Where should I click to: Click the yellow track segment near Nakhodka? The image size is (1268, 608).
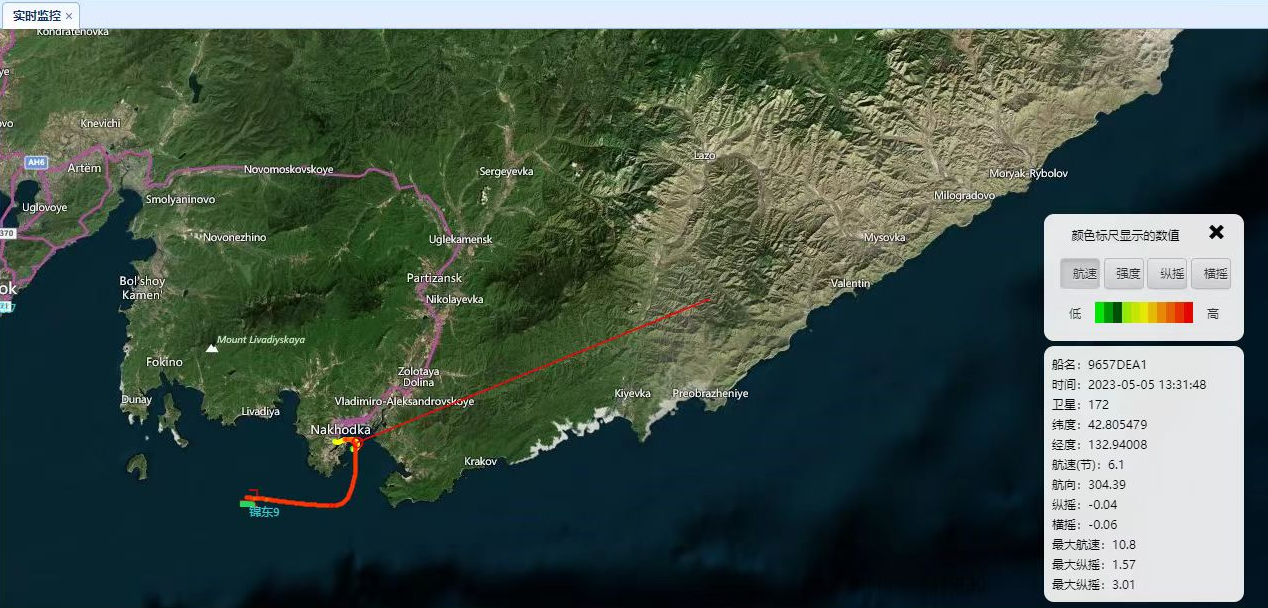tap(339, 441)
